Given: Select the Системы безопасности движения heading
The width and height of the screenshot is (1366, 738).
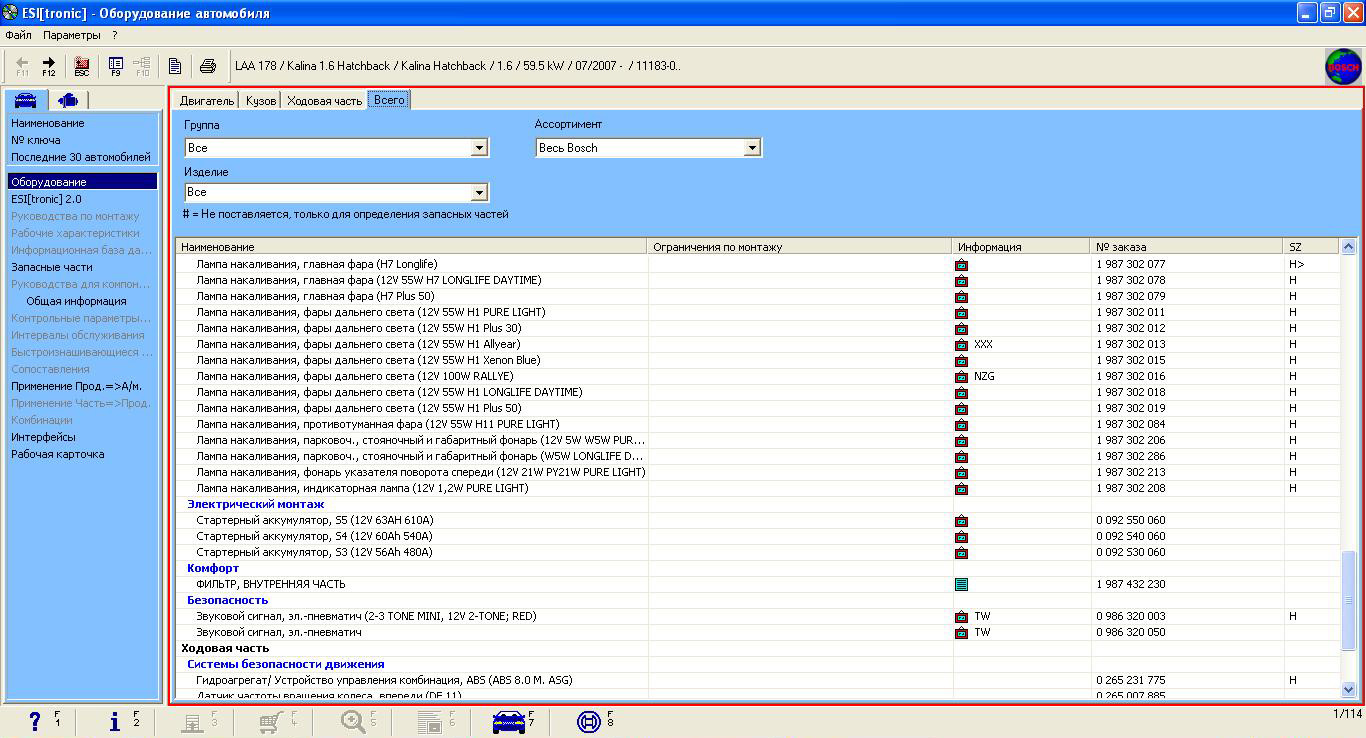Looking at the screenshot, I should [286, 665].
